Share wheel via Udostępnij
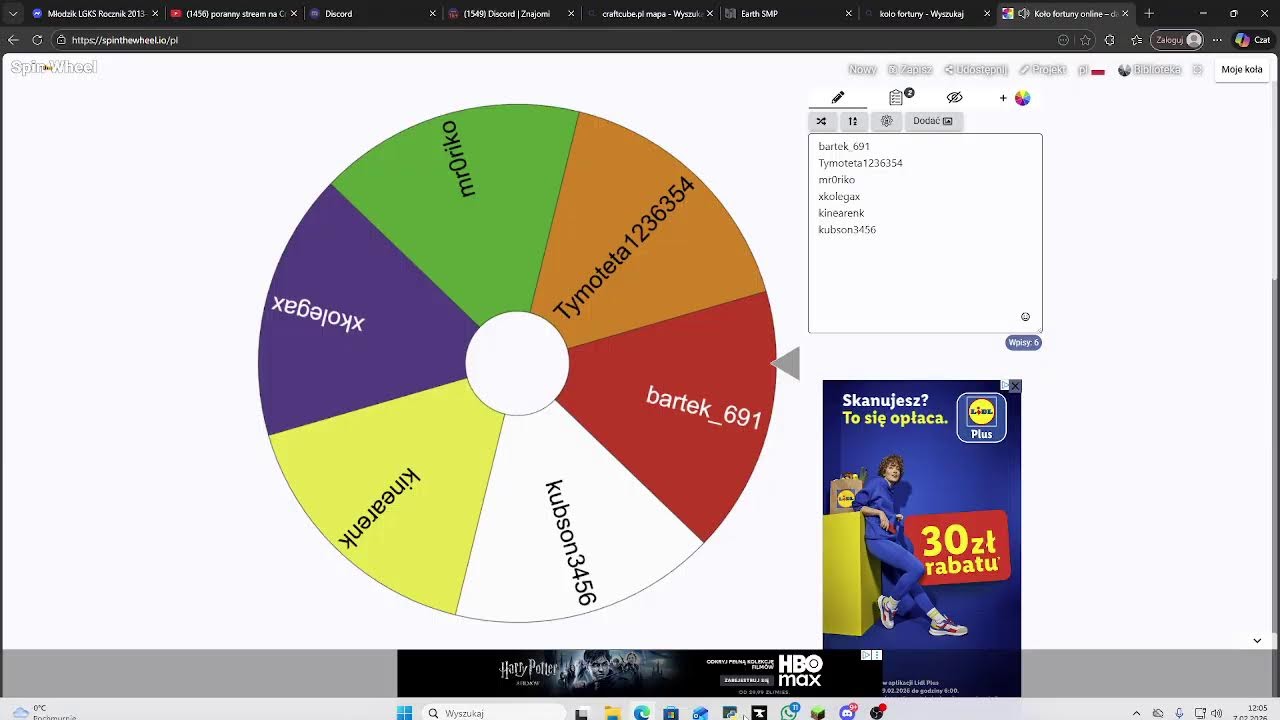This screenshot has width=1280, height=720. 975,70
